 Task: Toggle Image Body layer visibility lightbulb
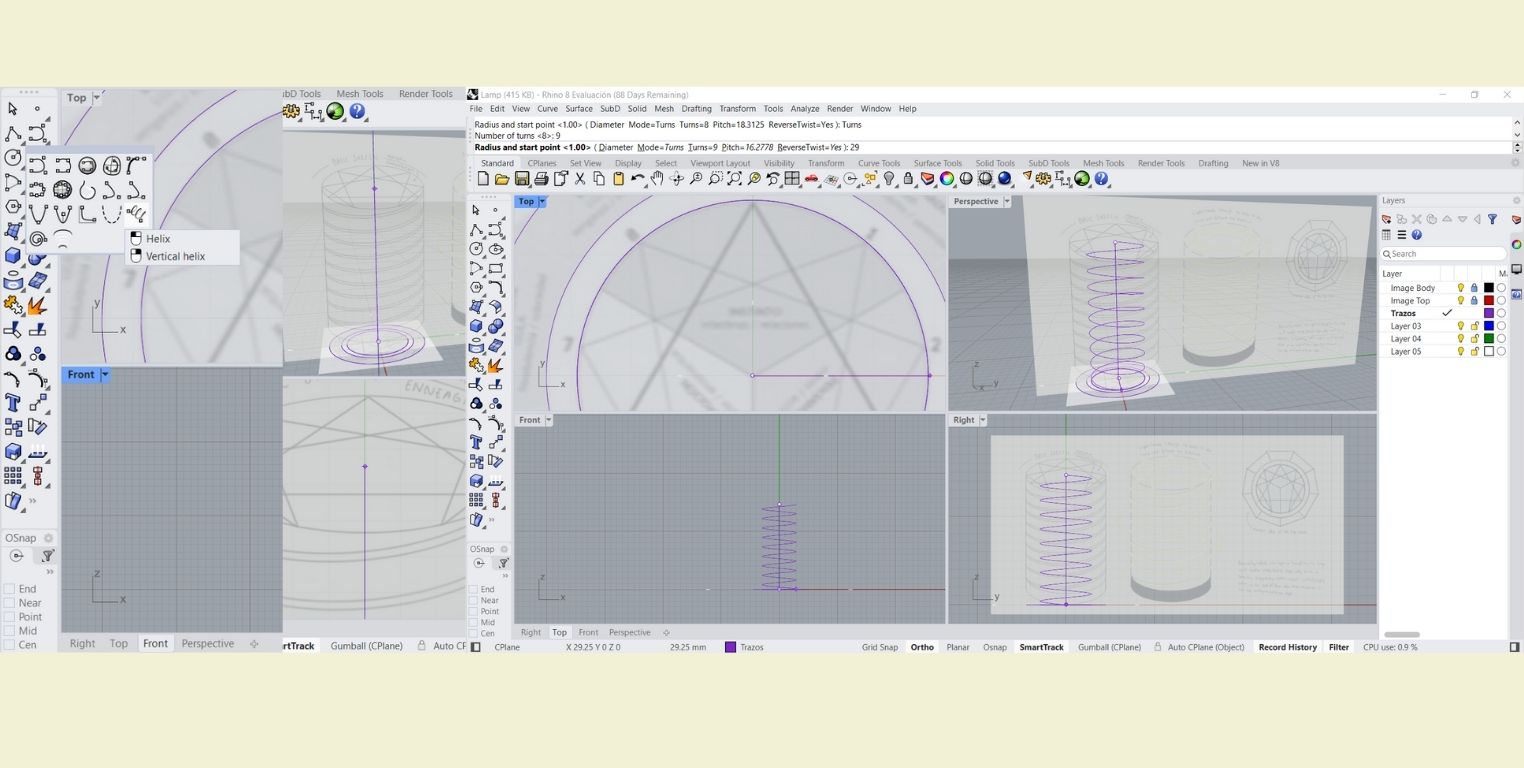(1460, 288)
